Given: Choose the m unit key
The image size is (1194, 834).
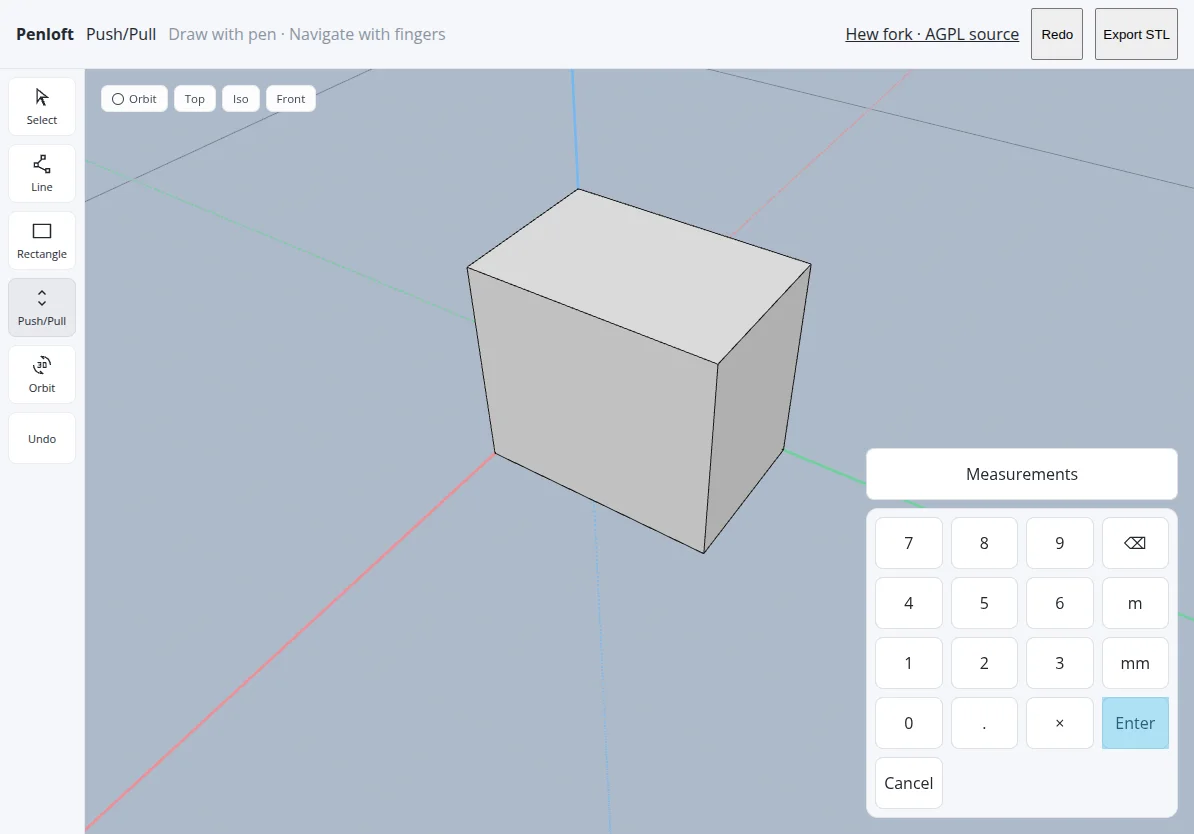Looking at the screenshot, I should pyautogui.click(x=1135, y=603).
